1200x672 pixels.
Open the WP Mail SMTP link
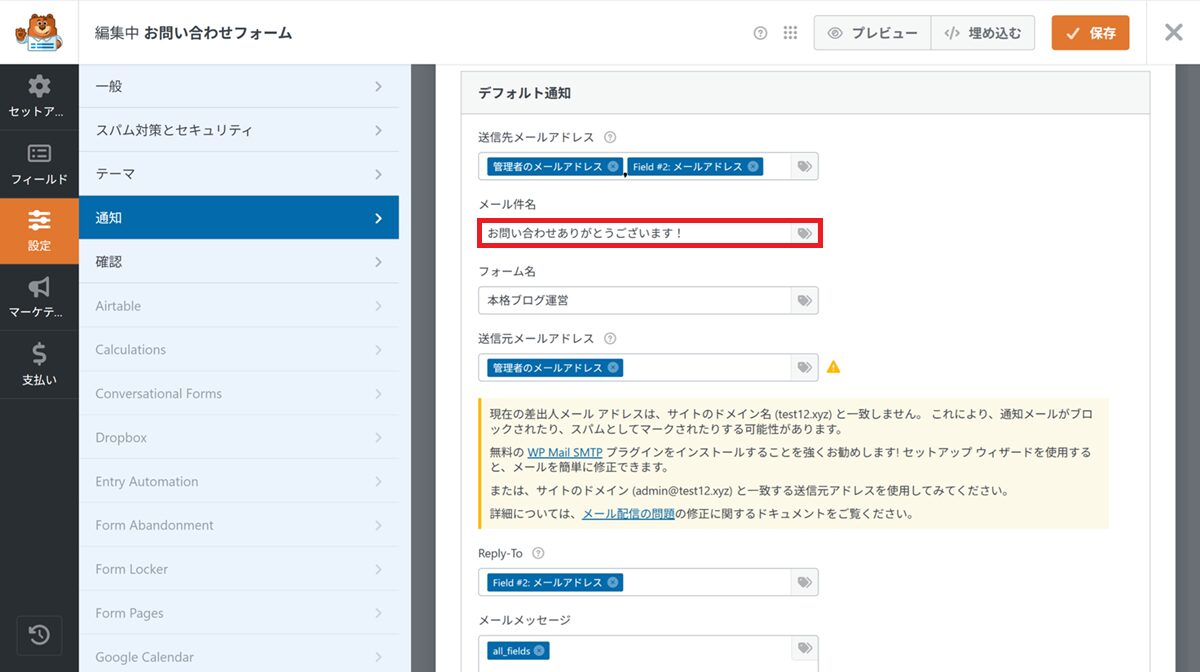point(564,452)
